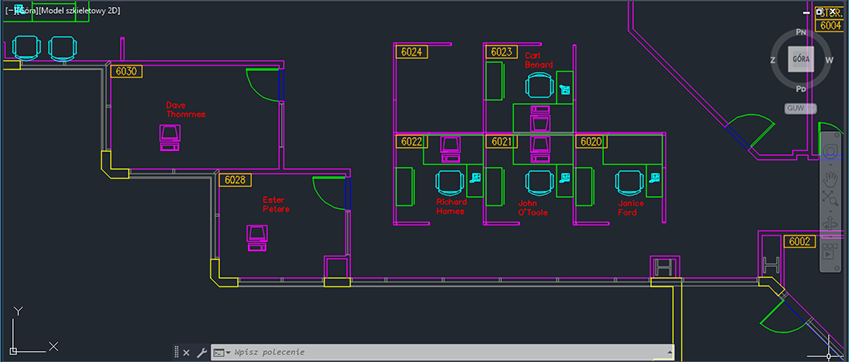Rotate view to Pn on ViewCube compass
The height and width of the screenshot is (362, 849).
(x=801, y=32)
